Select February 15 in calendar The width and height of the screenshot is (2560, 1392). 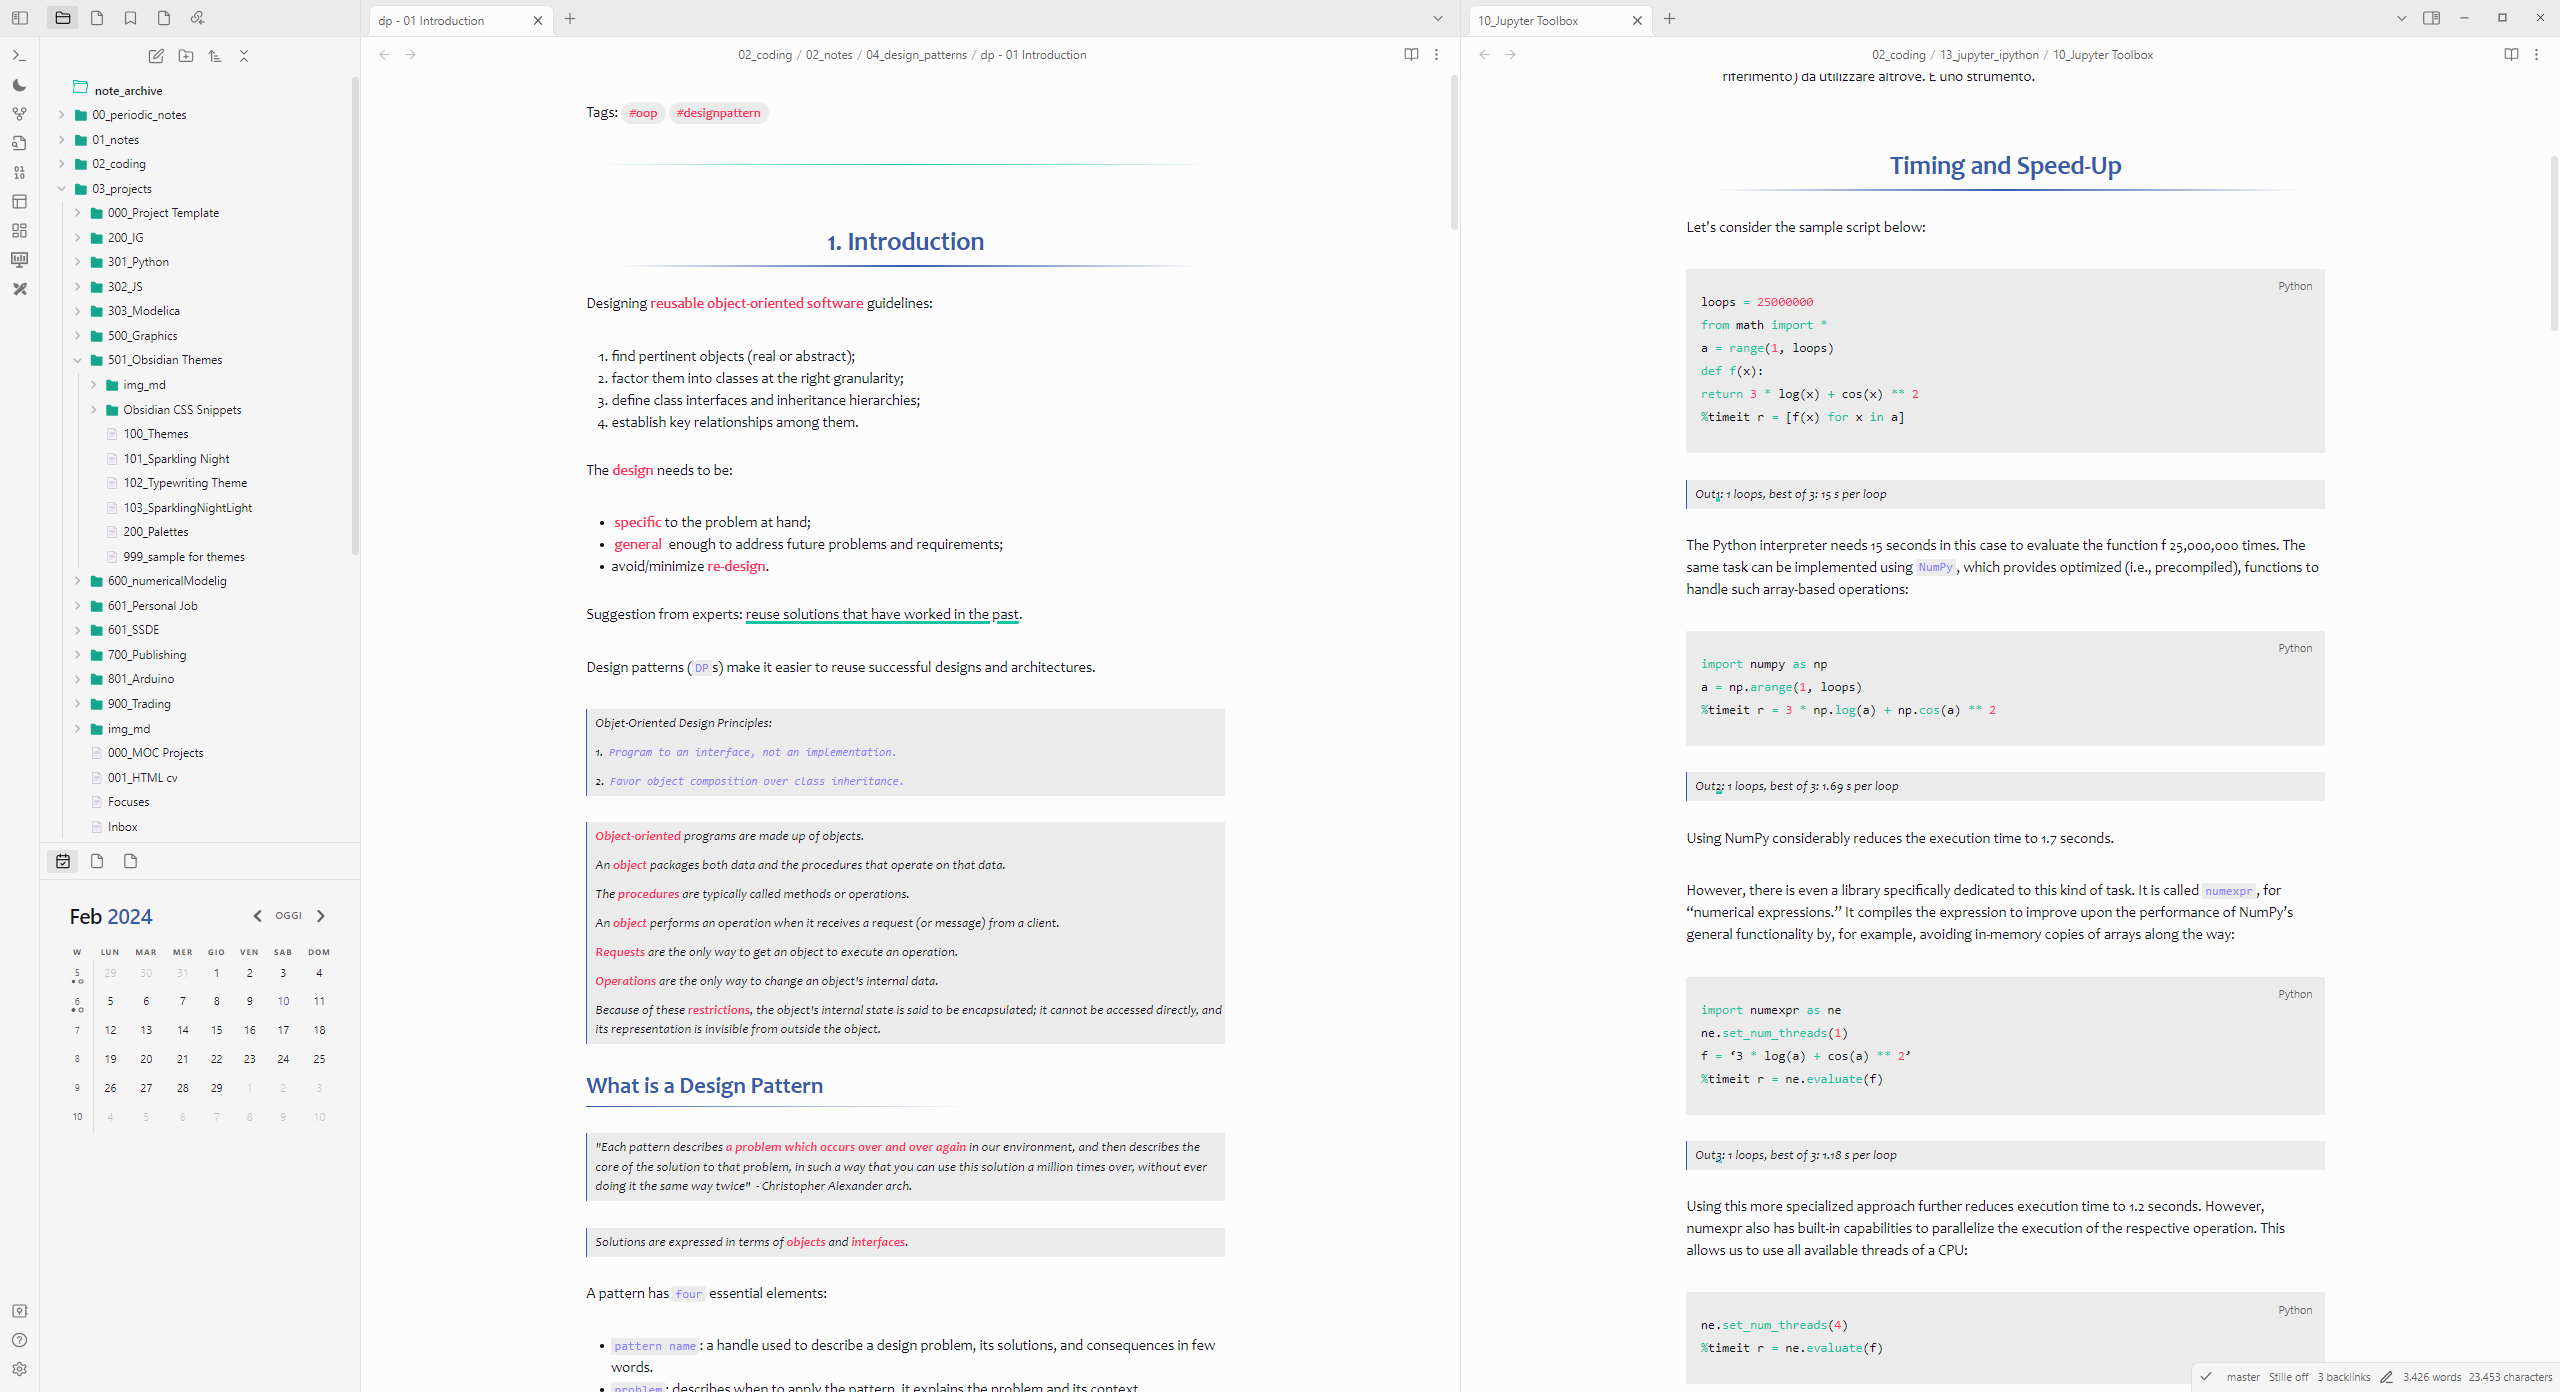pyautogui.click(x=216, y=1030)
